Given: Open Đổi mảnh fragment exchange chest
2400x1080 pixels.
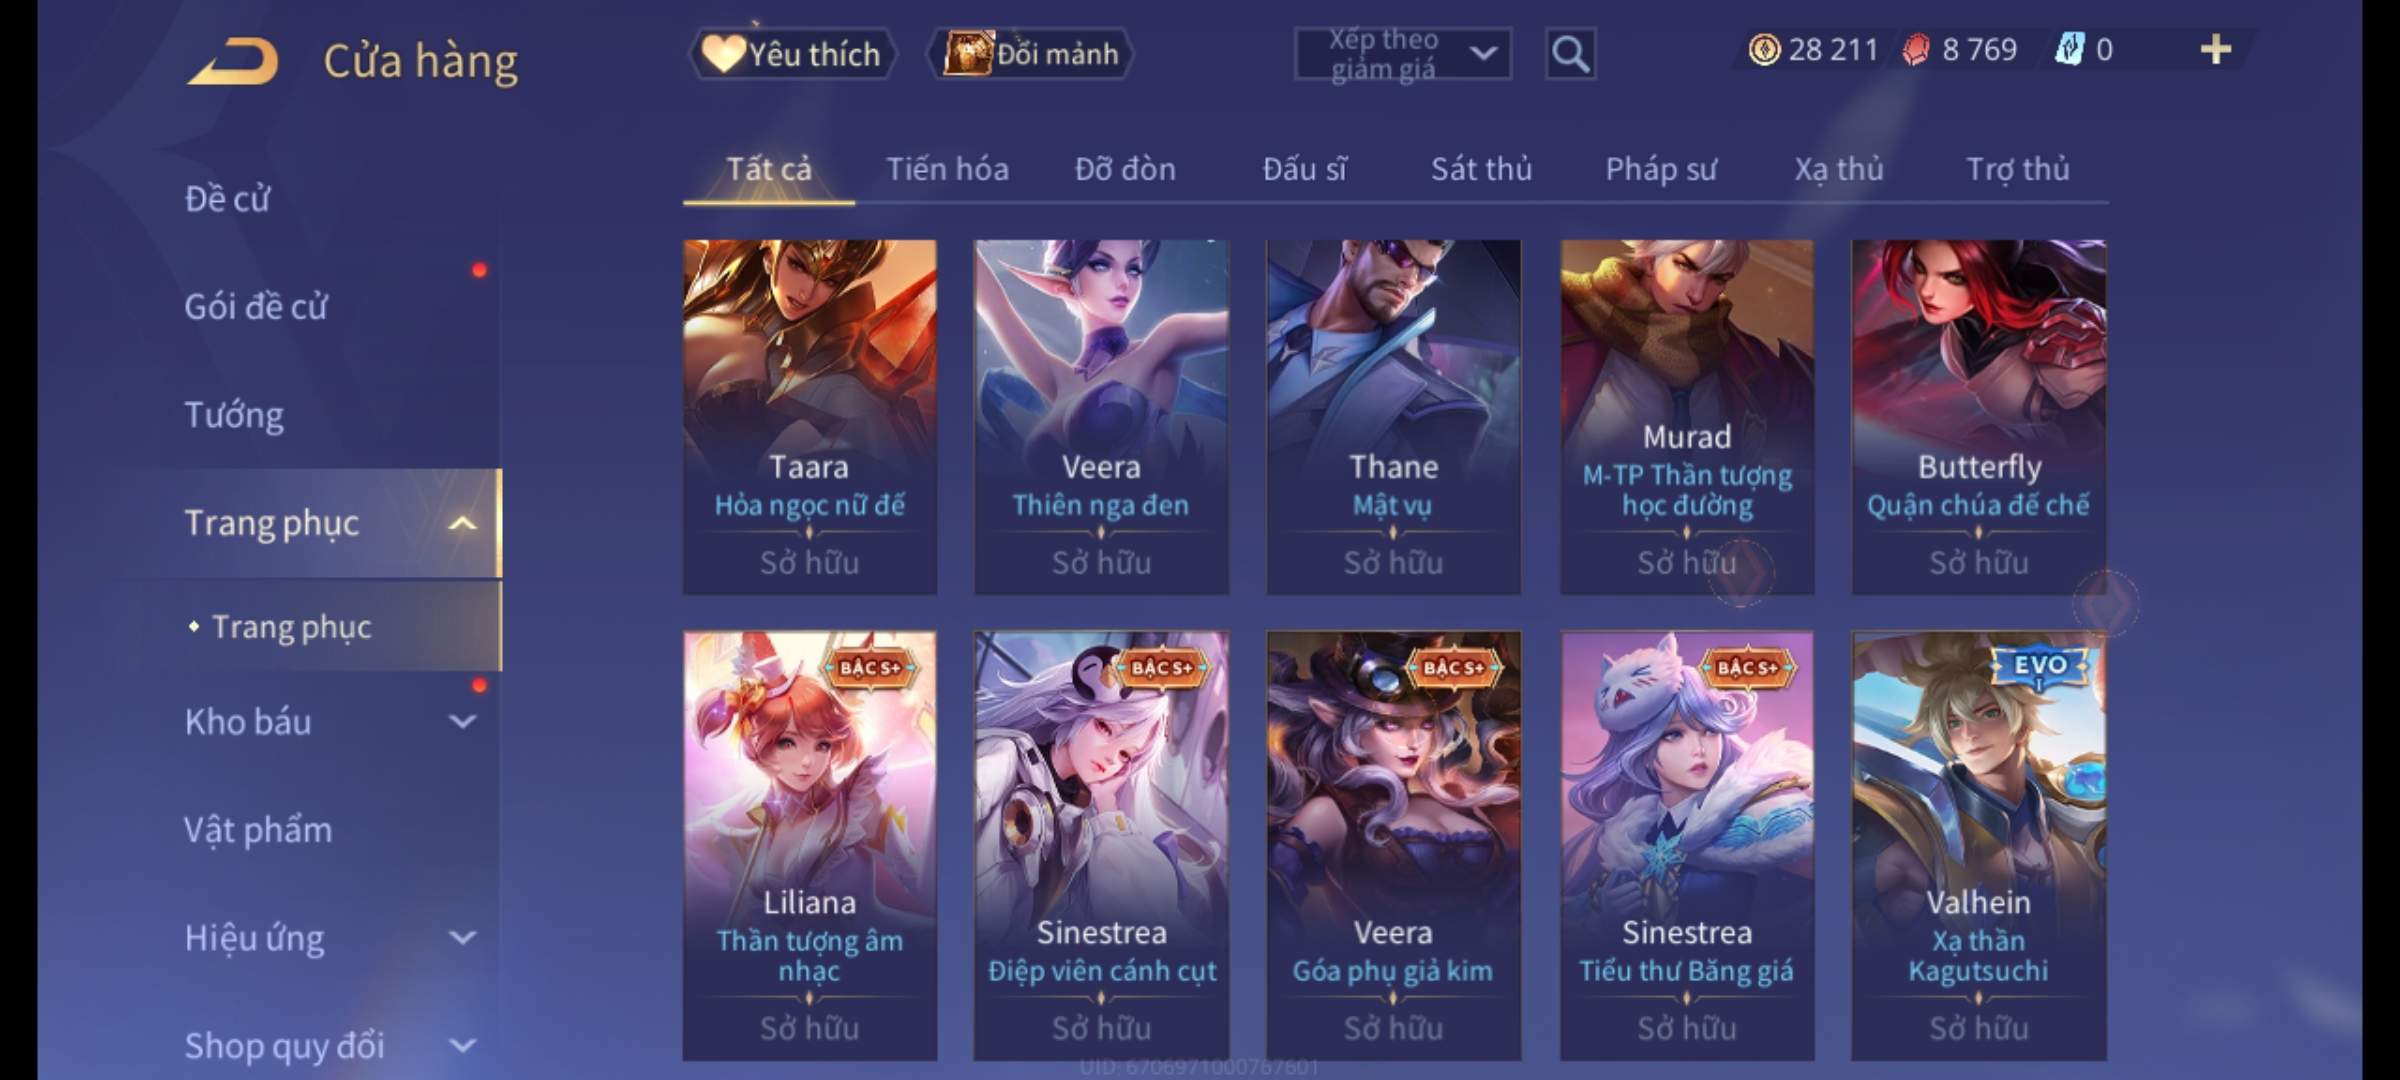Looking at the screenshot, I should click(1031, 54).
